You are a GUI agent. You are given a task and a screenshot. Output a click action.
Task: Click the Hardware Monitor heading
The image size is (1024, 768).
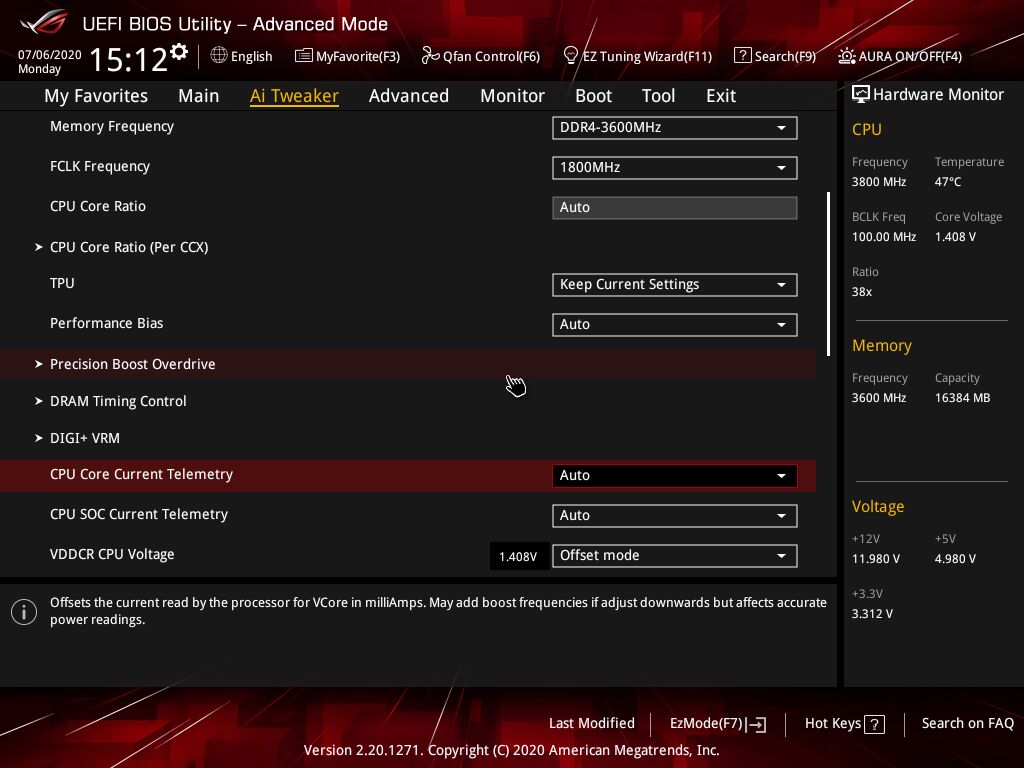(938, 95)
